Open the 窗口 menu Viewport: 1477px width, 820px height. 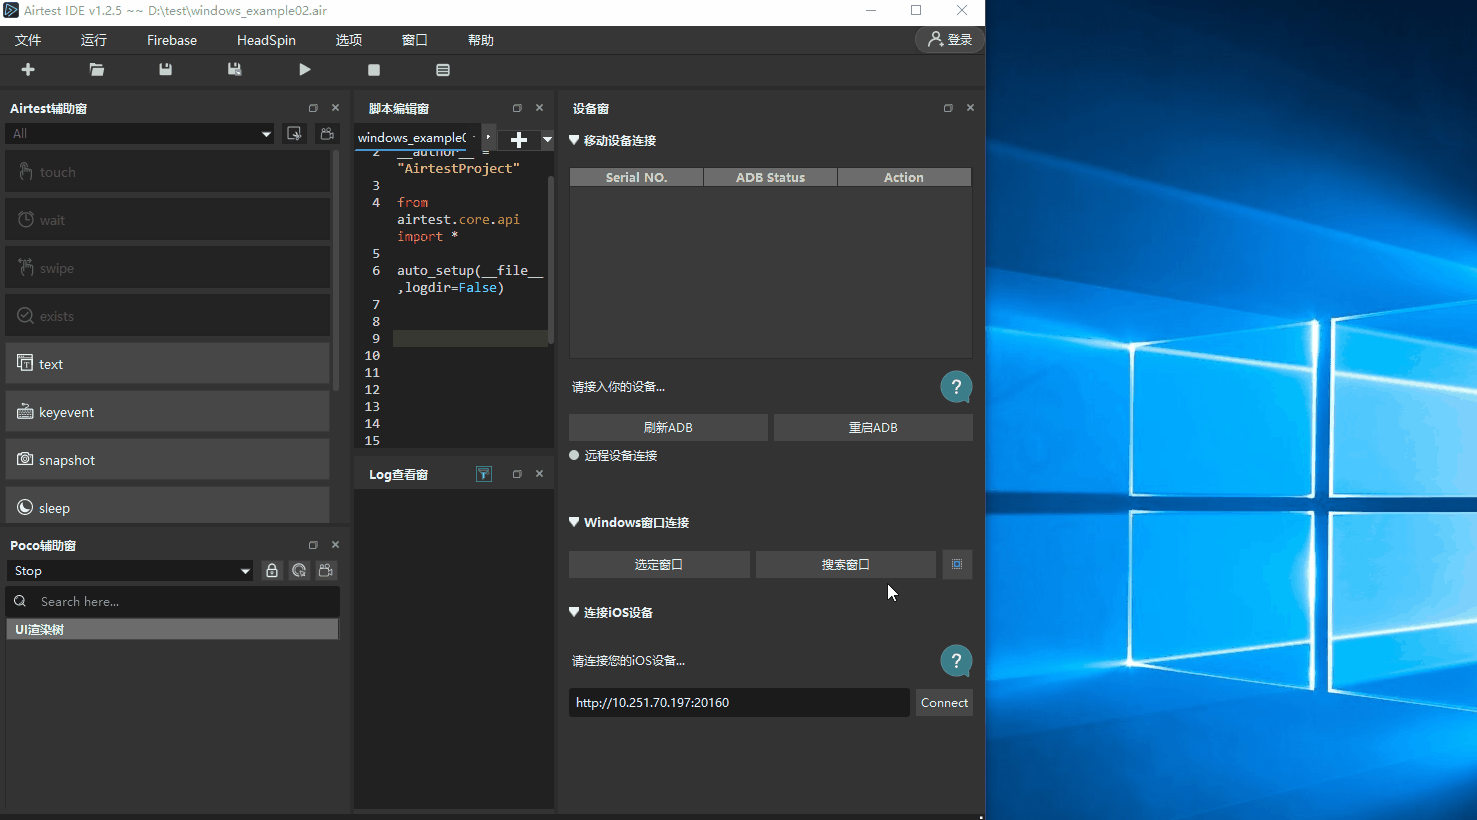[x=415, y=40]
